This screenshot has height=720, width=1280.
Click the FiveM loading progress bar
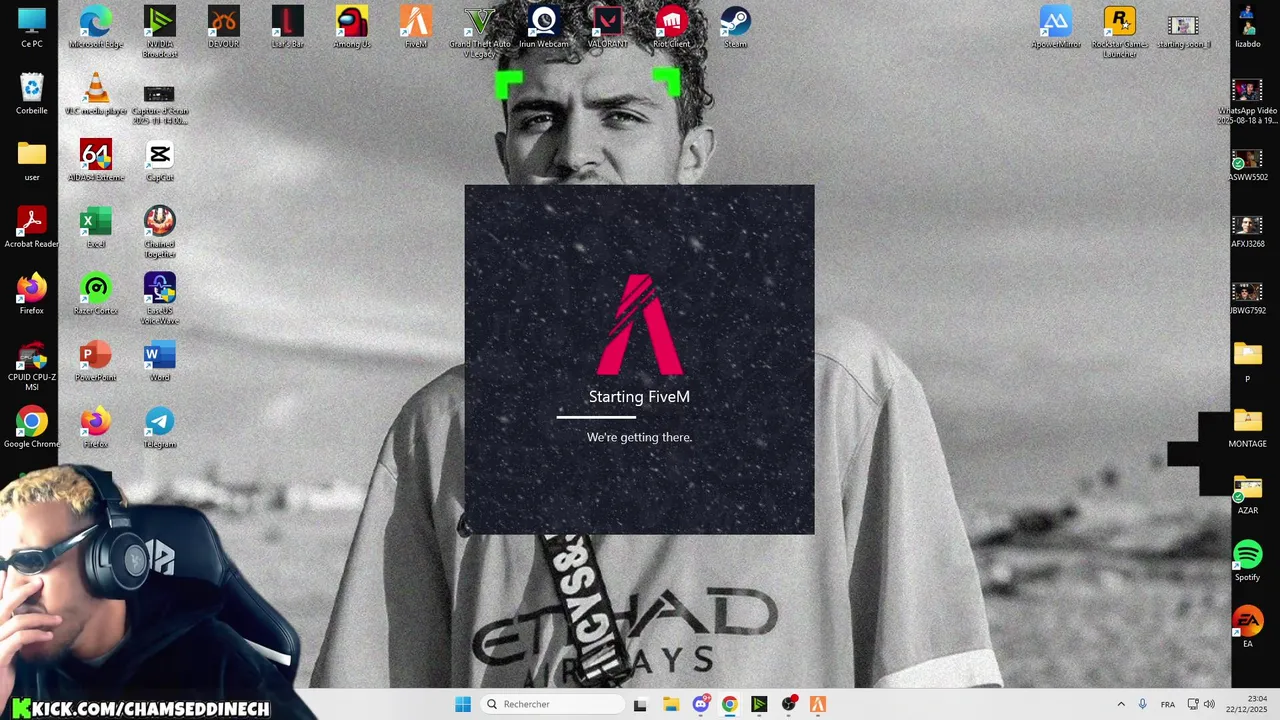click(639, 417)
